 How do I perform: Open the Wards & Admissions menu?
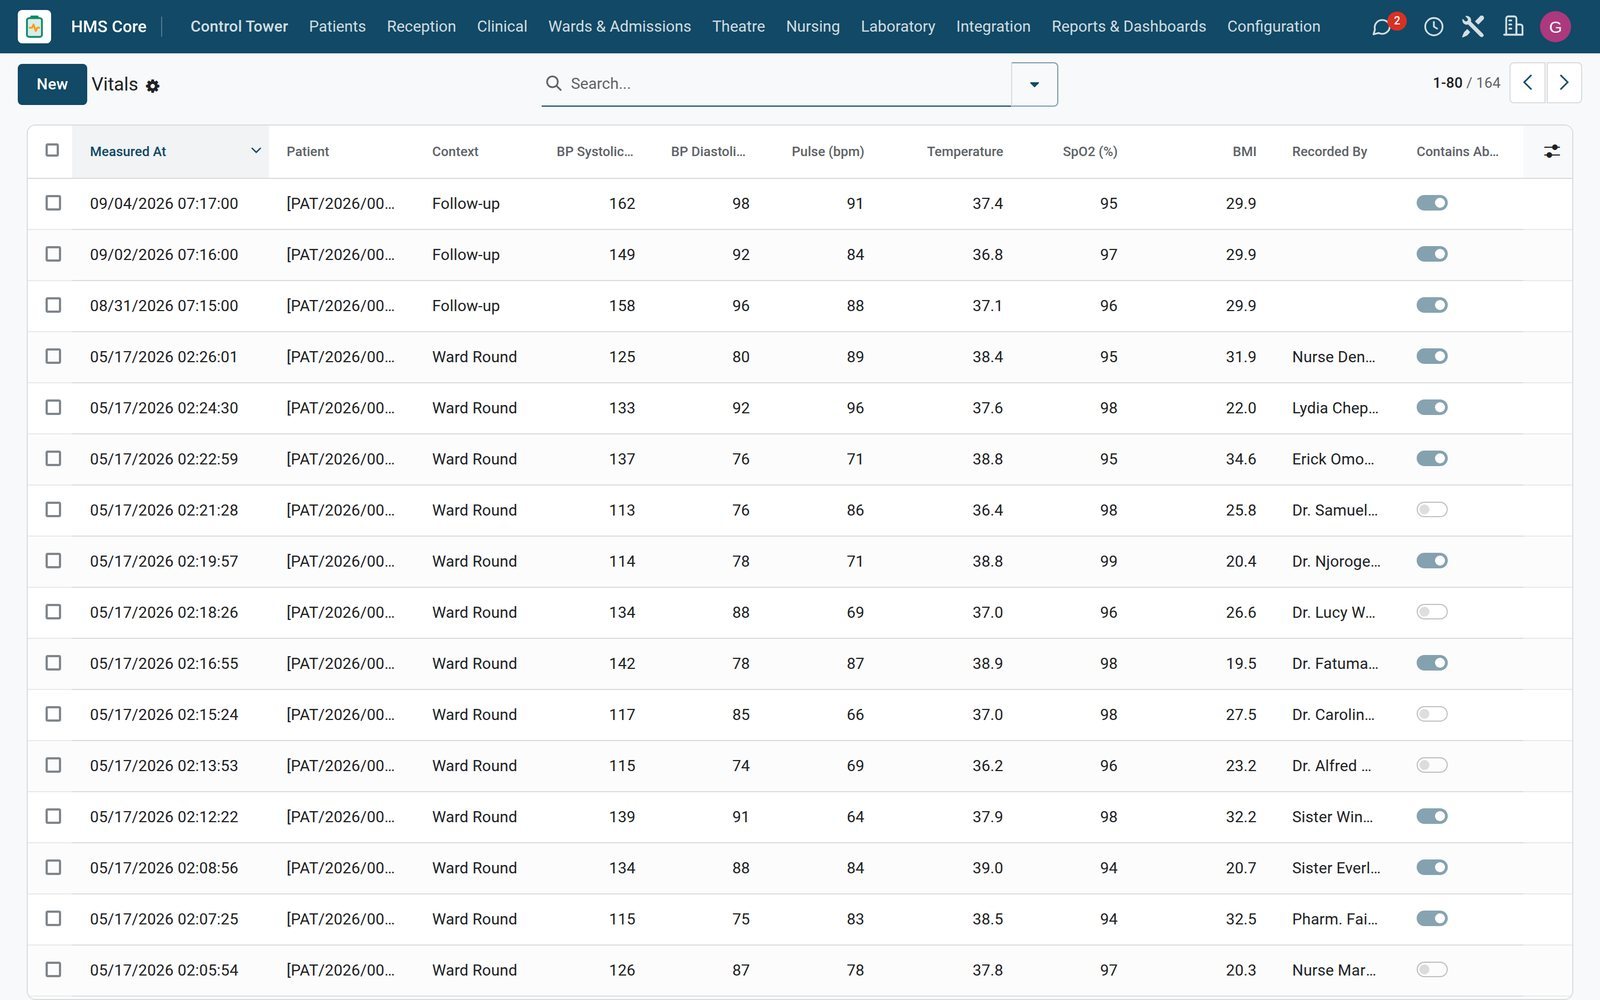pos(619,26)
